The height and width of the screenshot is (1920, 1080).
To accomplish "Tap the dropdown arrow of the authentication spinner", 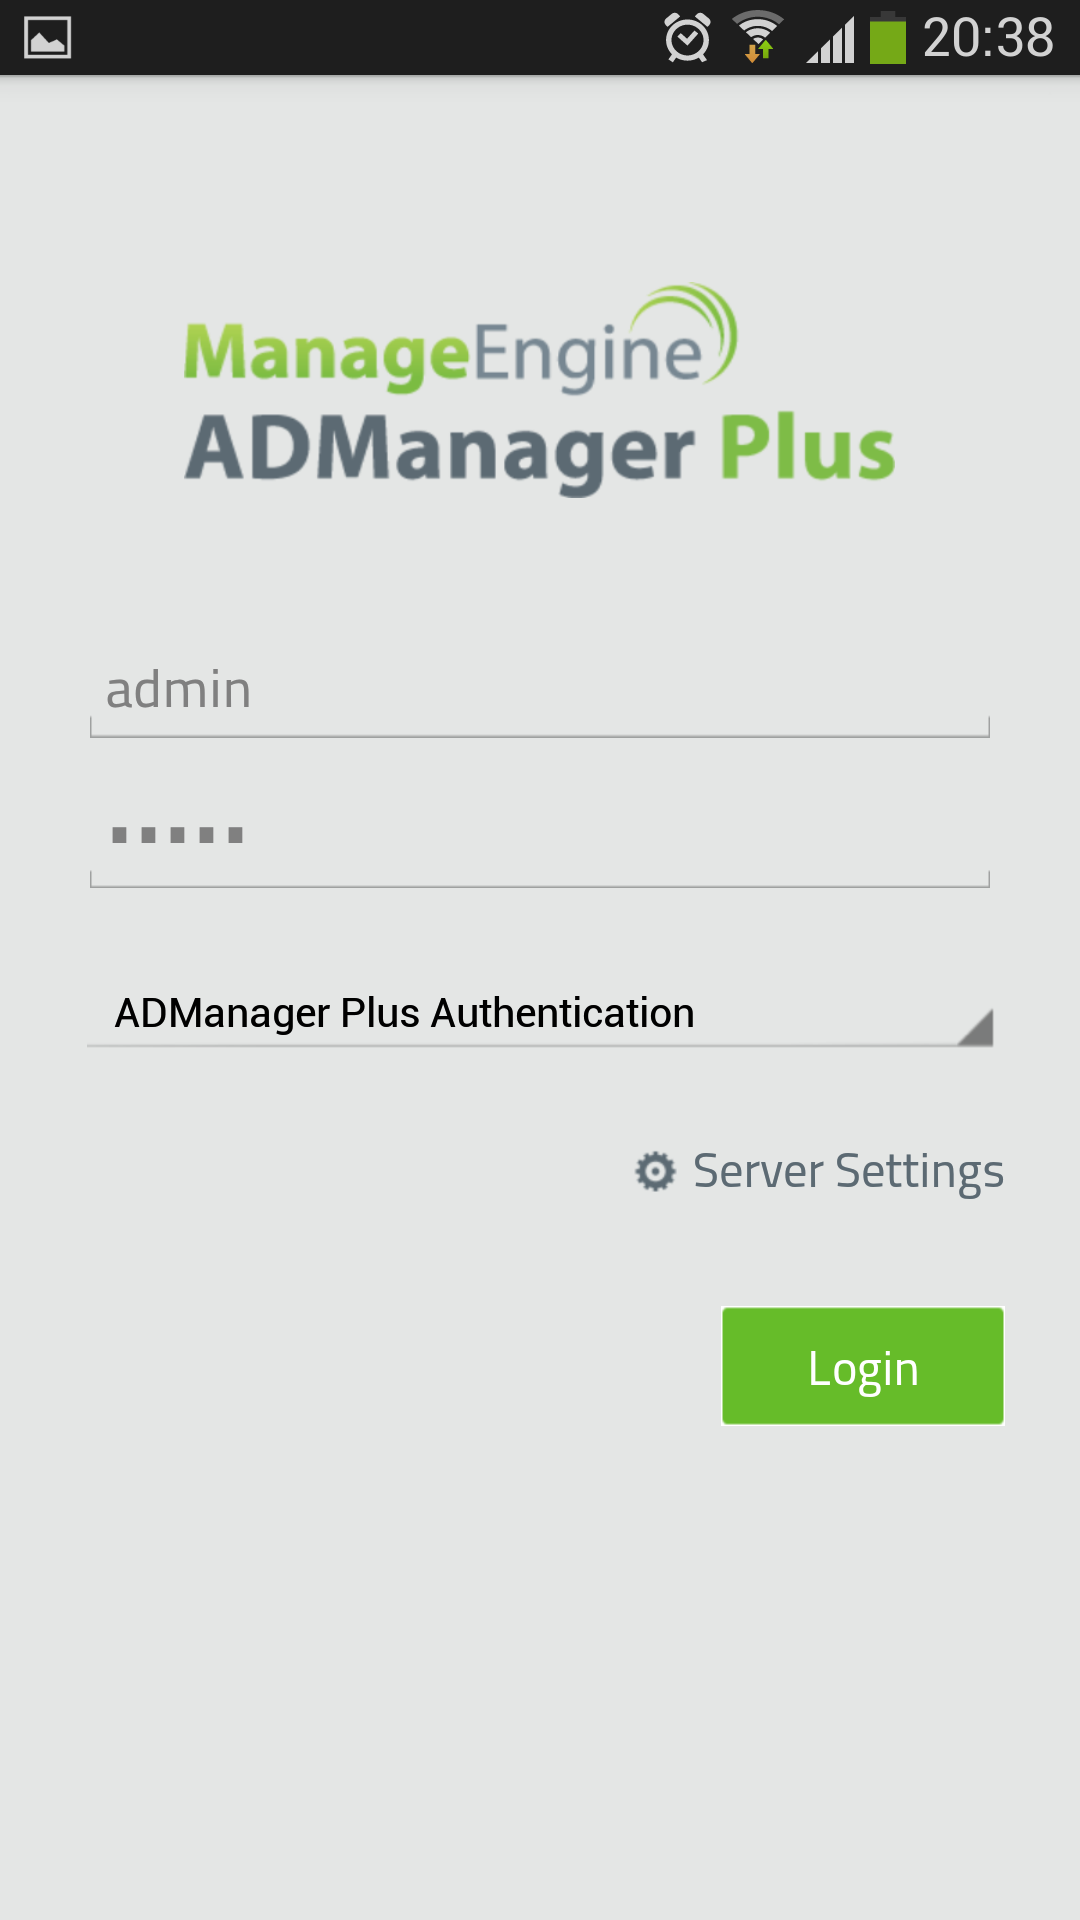I will 975,1028.
